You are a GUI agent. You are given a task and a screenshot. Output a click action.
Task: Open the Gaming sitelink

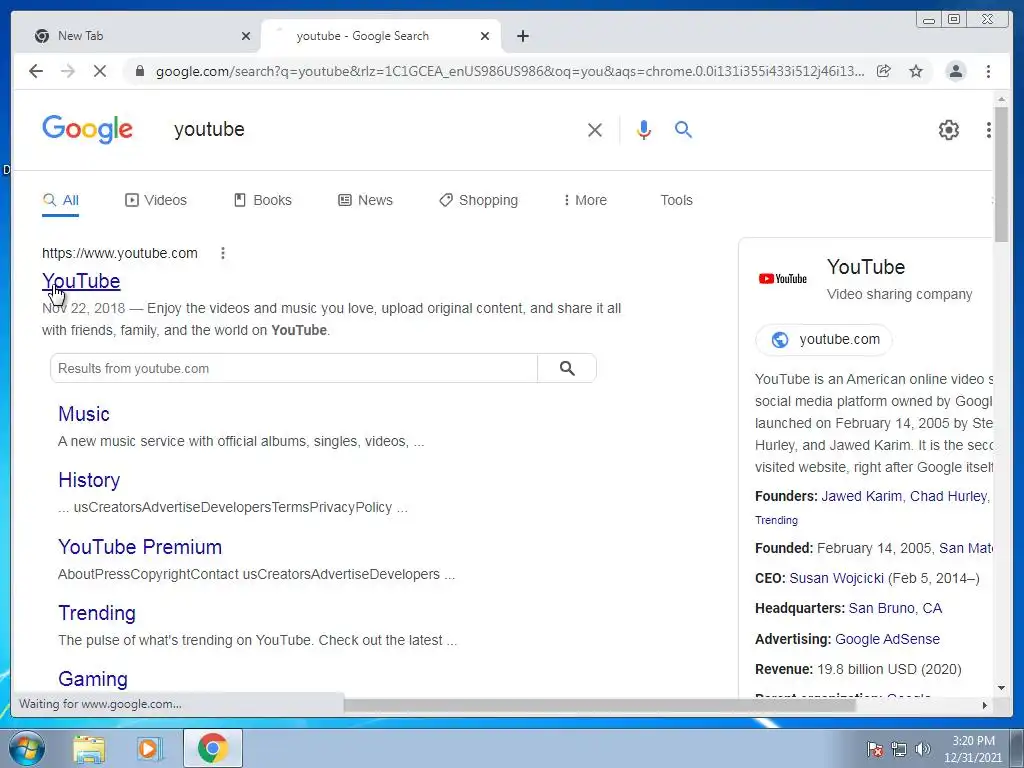(x=93, y=679)
